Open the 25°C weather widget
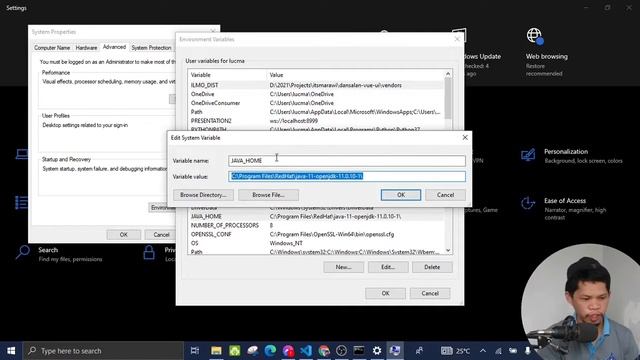The height and width of the screenshot is (360, 640). click(456, 351)
